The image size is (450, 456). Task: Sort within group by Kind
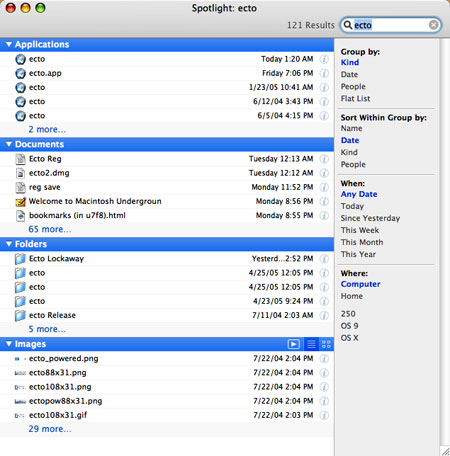(x=349, y=152)
